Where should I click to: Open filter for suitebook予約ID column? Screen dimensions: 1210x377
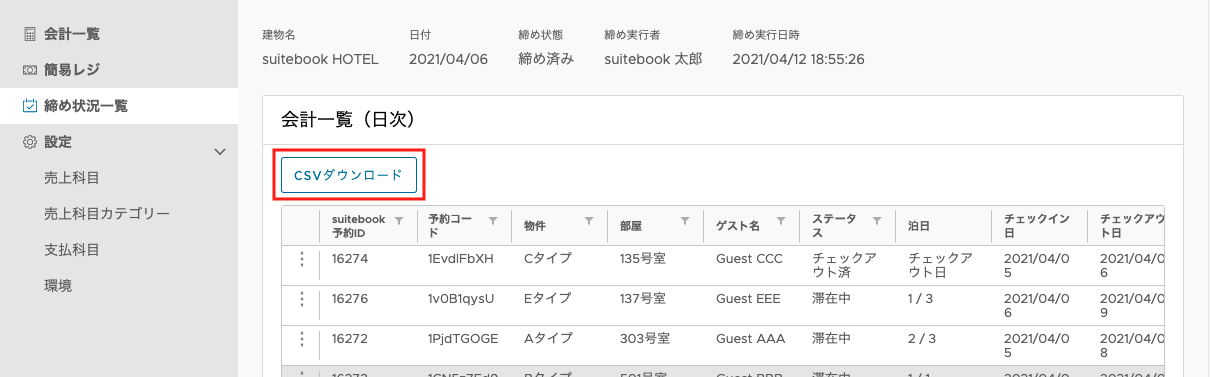(x=398, y=220)
